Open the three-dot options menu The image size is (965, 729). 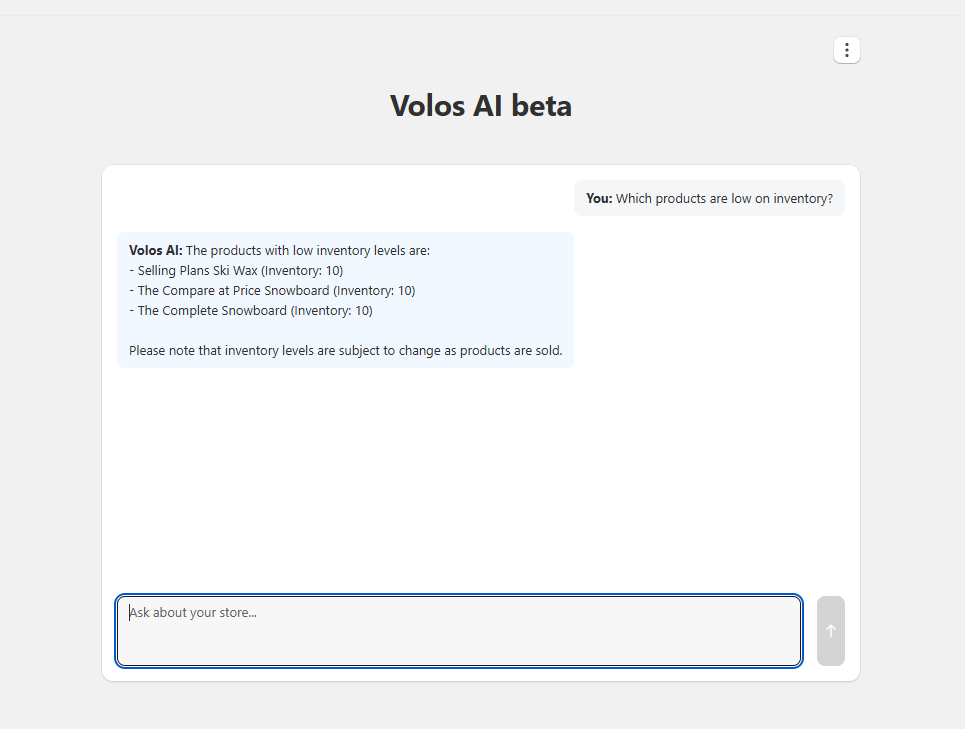coord(847,50)
